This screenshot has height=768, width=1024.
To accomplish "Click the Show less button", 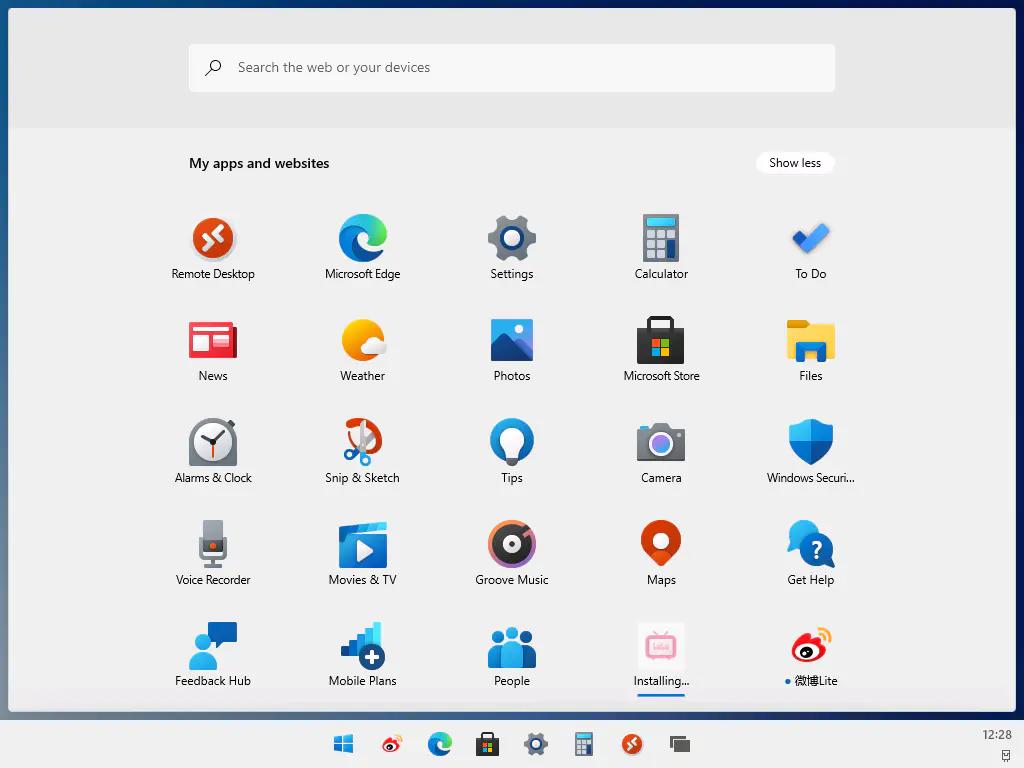I will (x=795, y=163).
